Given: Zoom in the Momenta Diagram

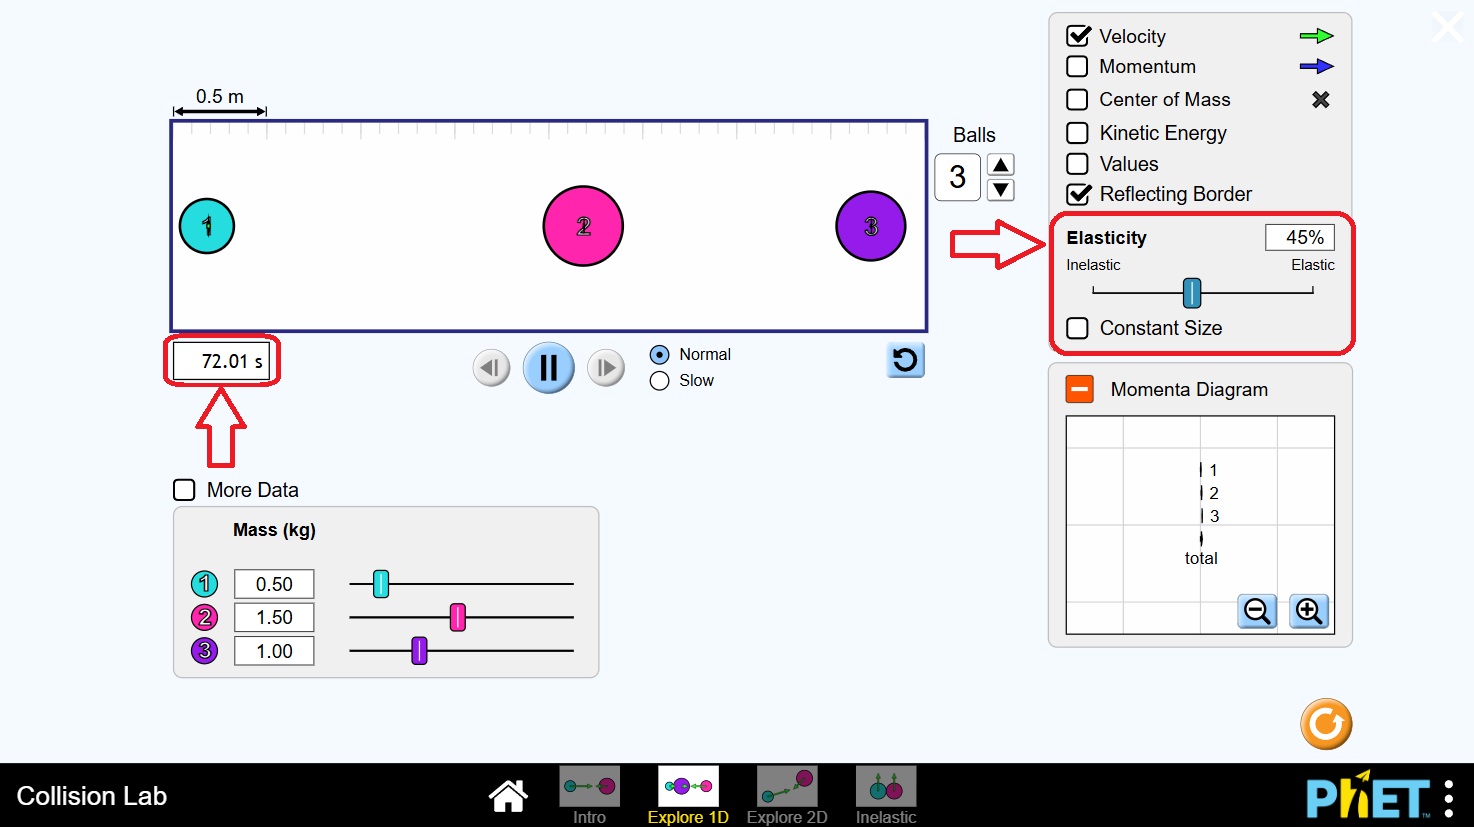Looking at the screenshot, I should click(1309, 610).
